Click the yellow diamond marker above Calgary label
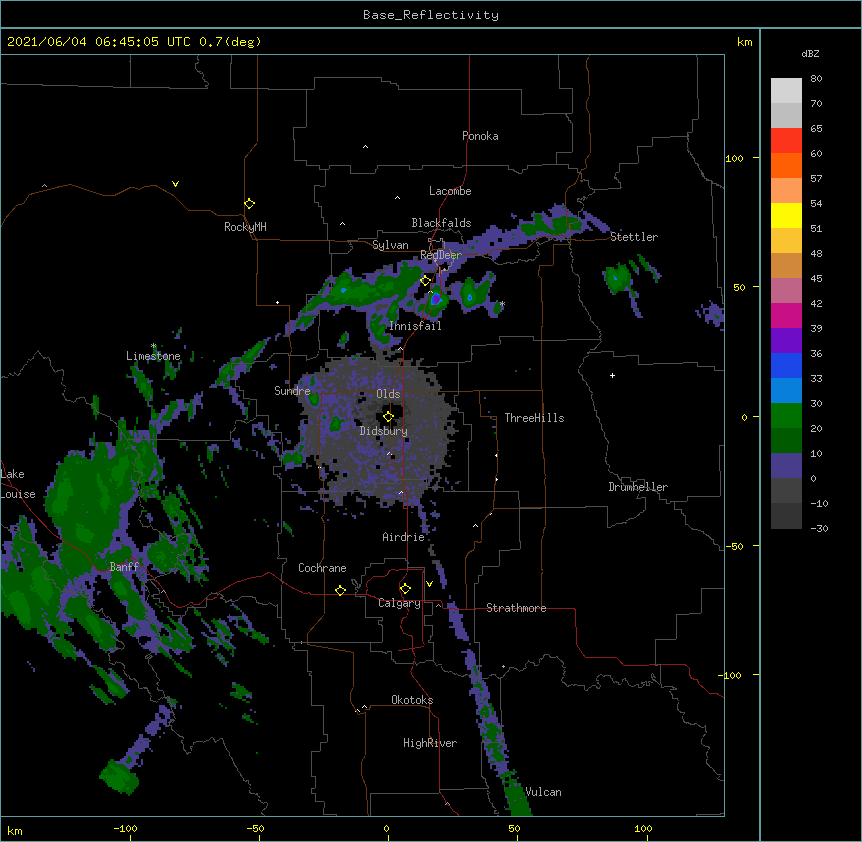Screen dimensions: 862x842 [x=405, y=589]
